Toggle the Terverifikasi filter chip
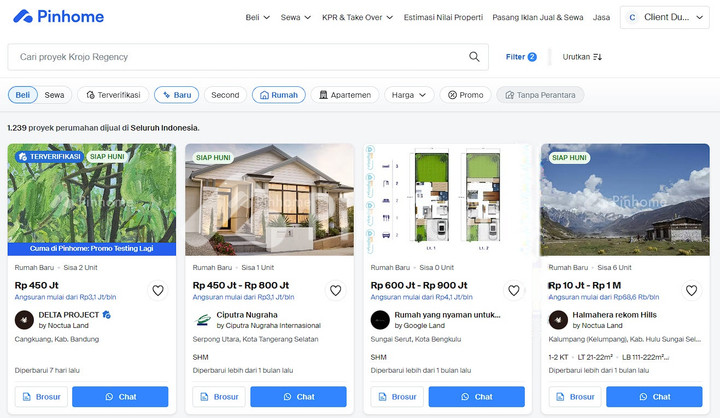The height and width of the screenshot is (418, 720). click(x=113, y=95)
